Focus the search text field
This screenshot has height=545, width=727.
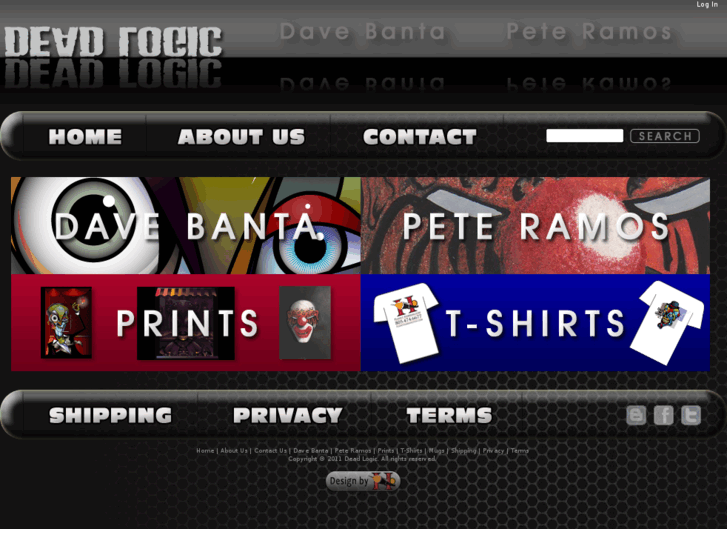[x=585, y=136]
